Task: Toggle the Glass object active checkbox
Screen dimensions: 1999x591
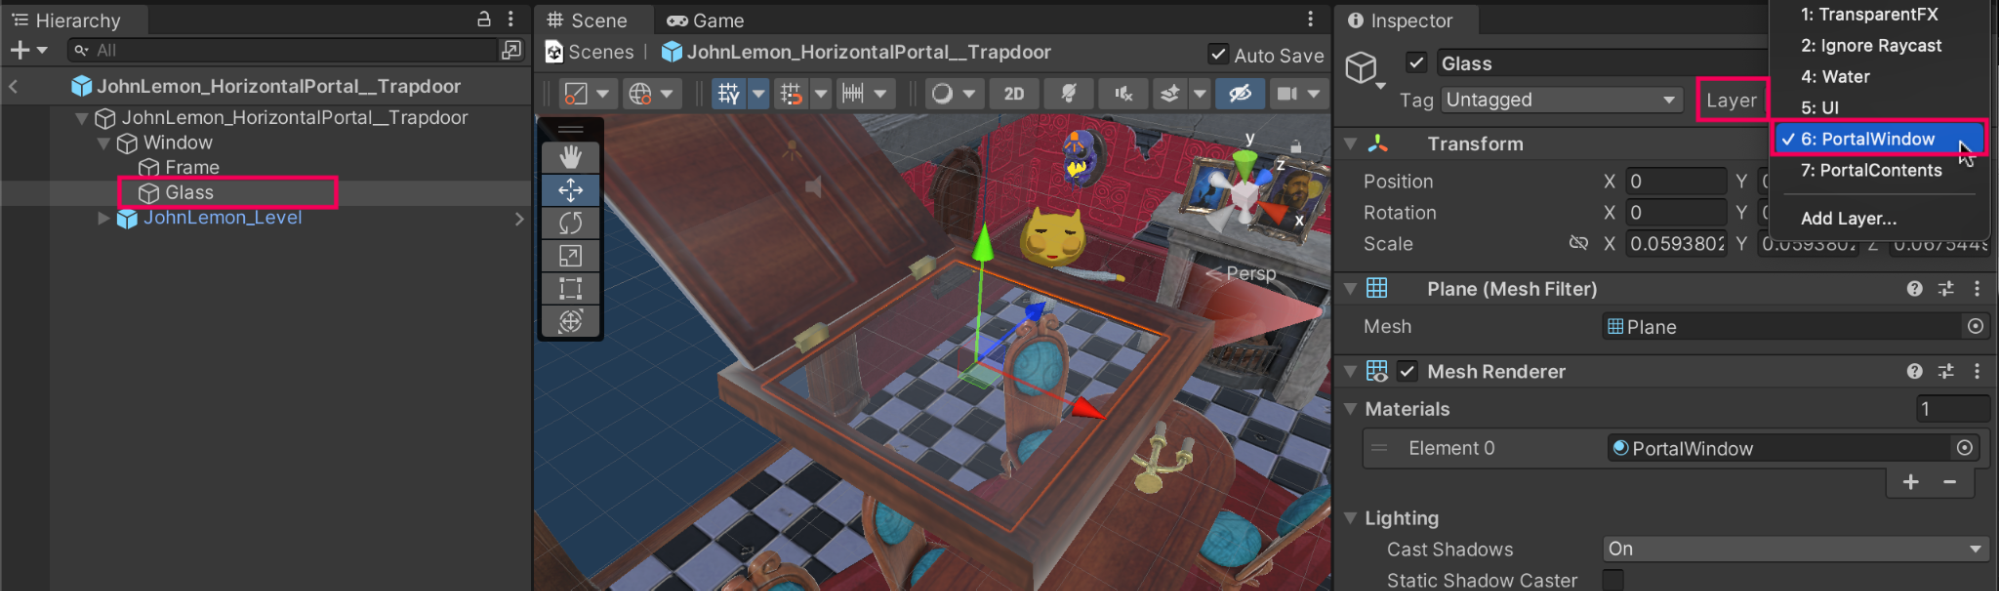Action: click(x=1416, y=62)
